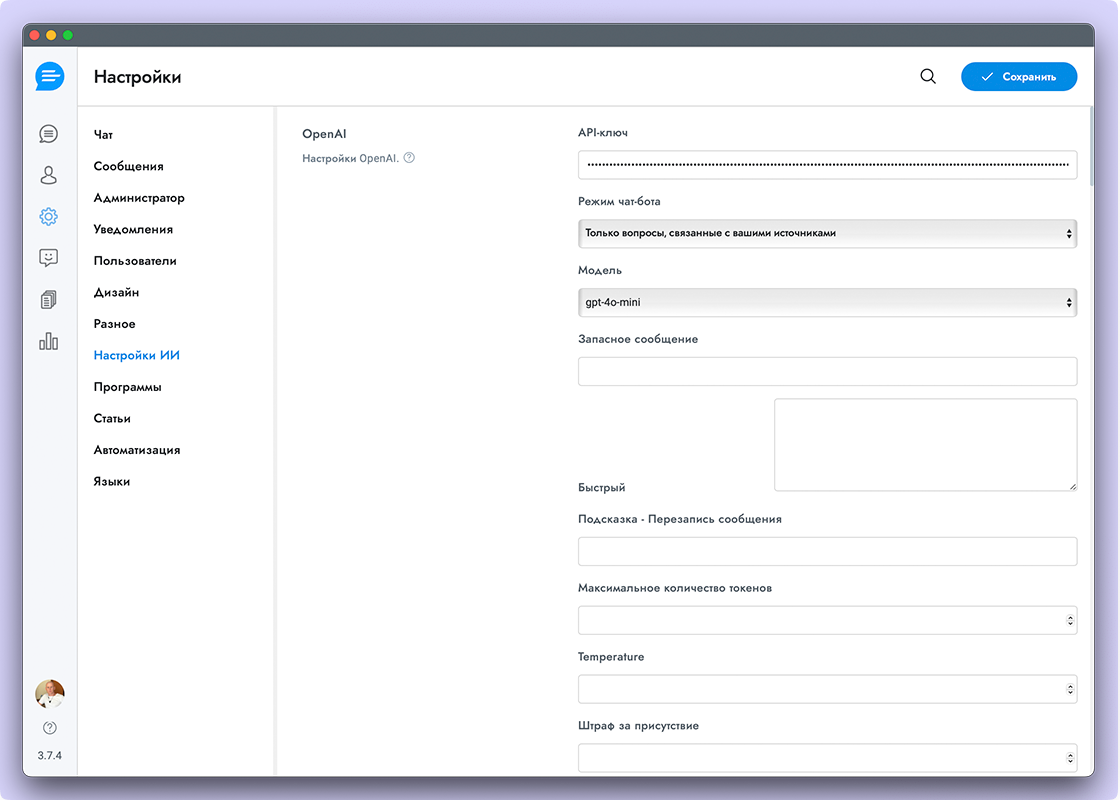Click the search magnifier icon
The width and height of the screenshot is (1120, 800).
pyautogui.click(x=928, y=77)
